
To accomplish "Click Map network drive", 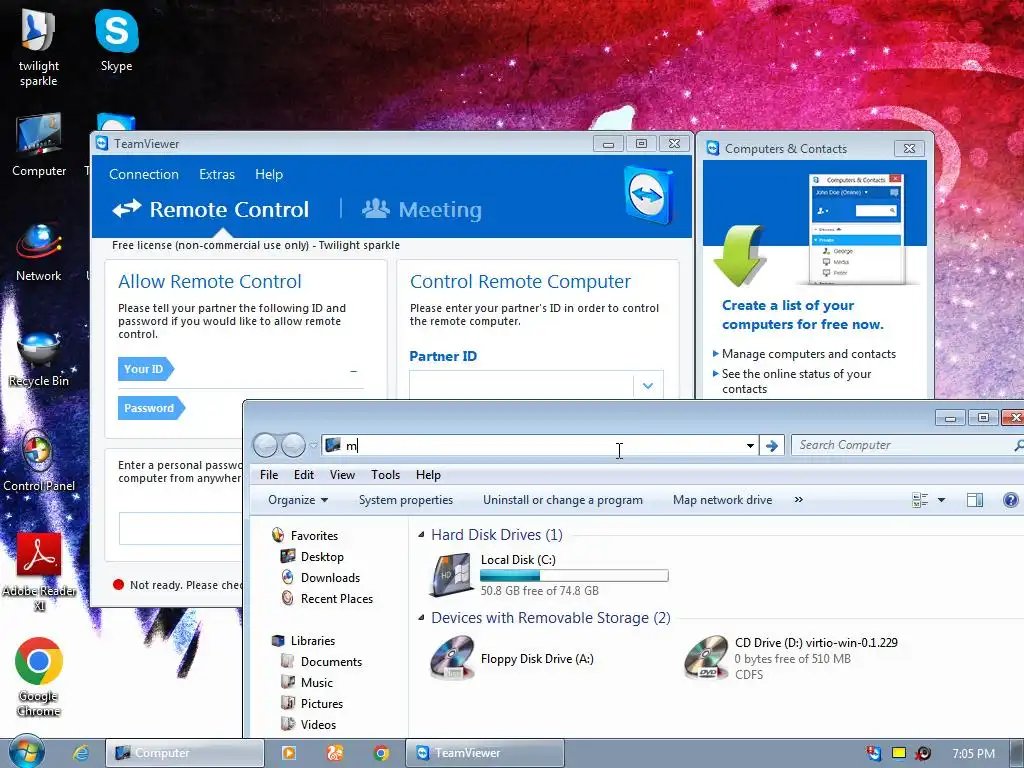I will 722,500.
